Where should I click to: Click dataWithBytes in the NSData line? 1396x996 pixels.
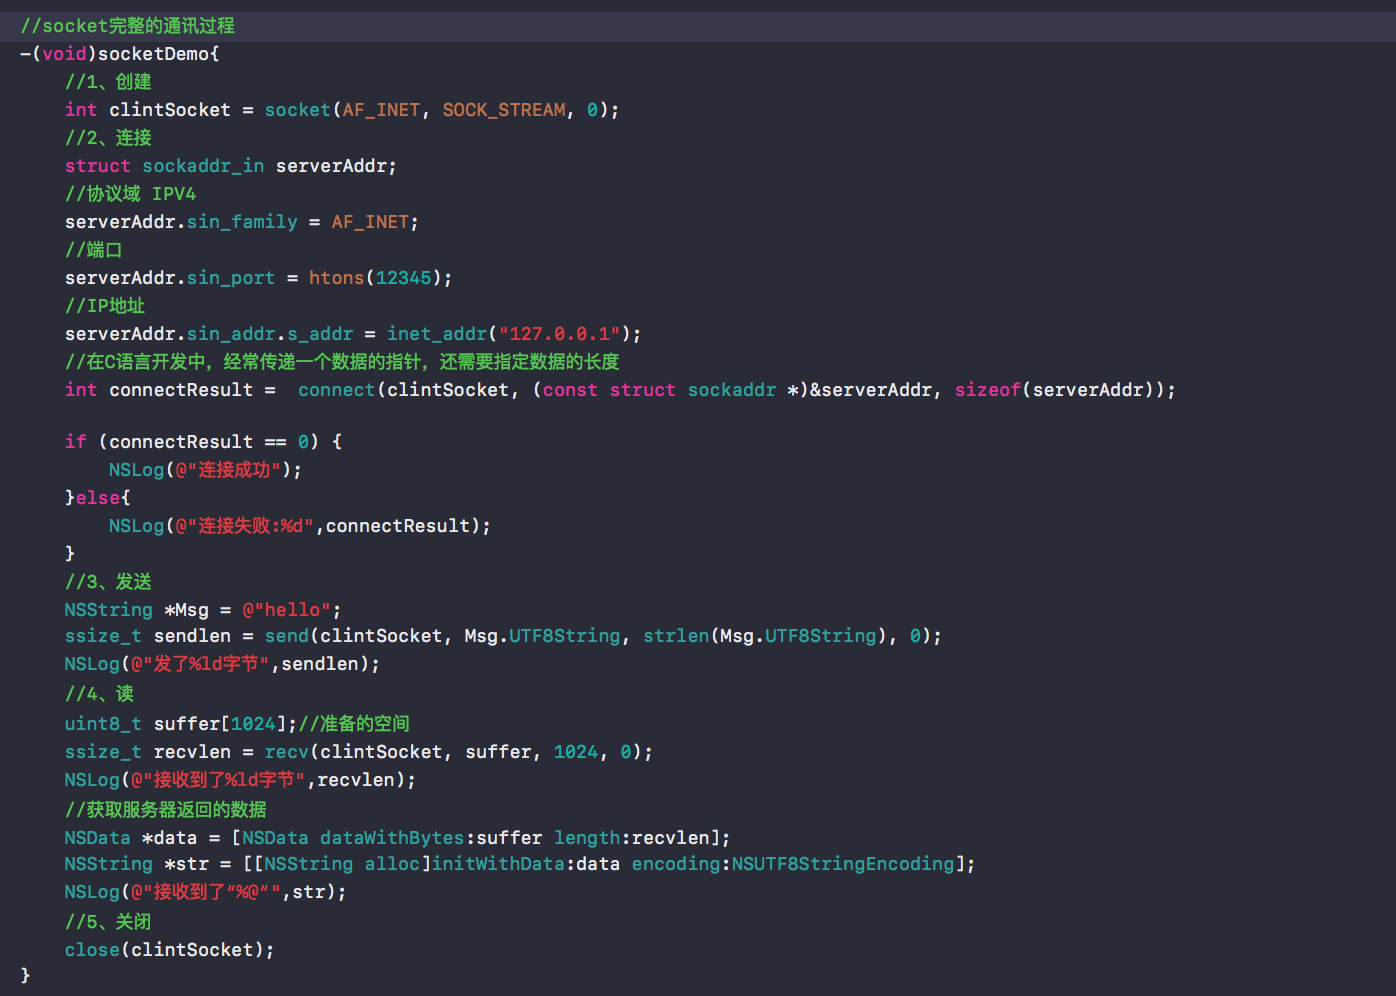point(392,838)
